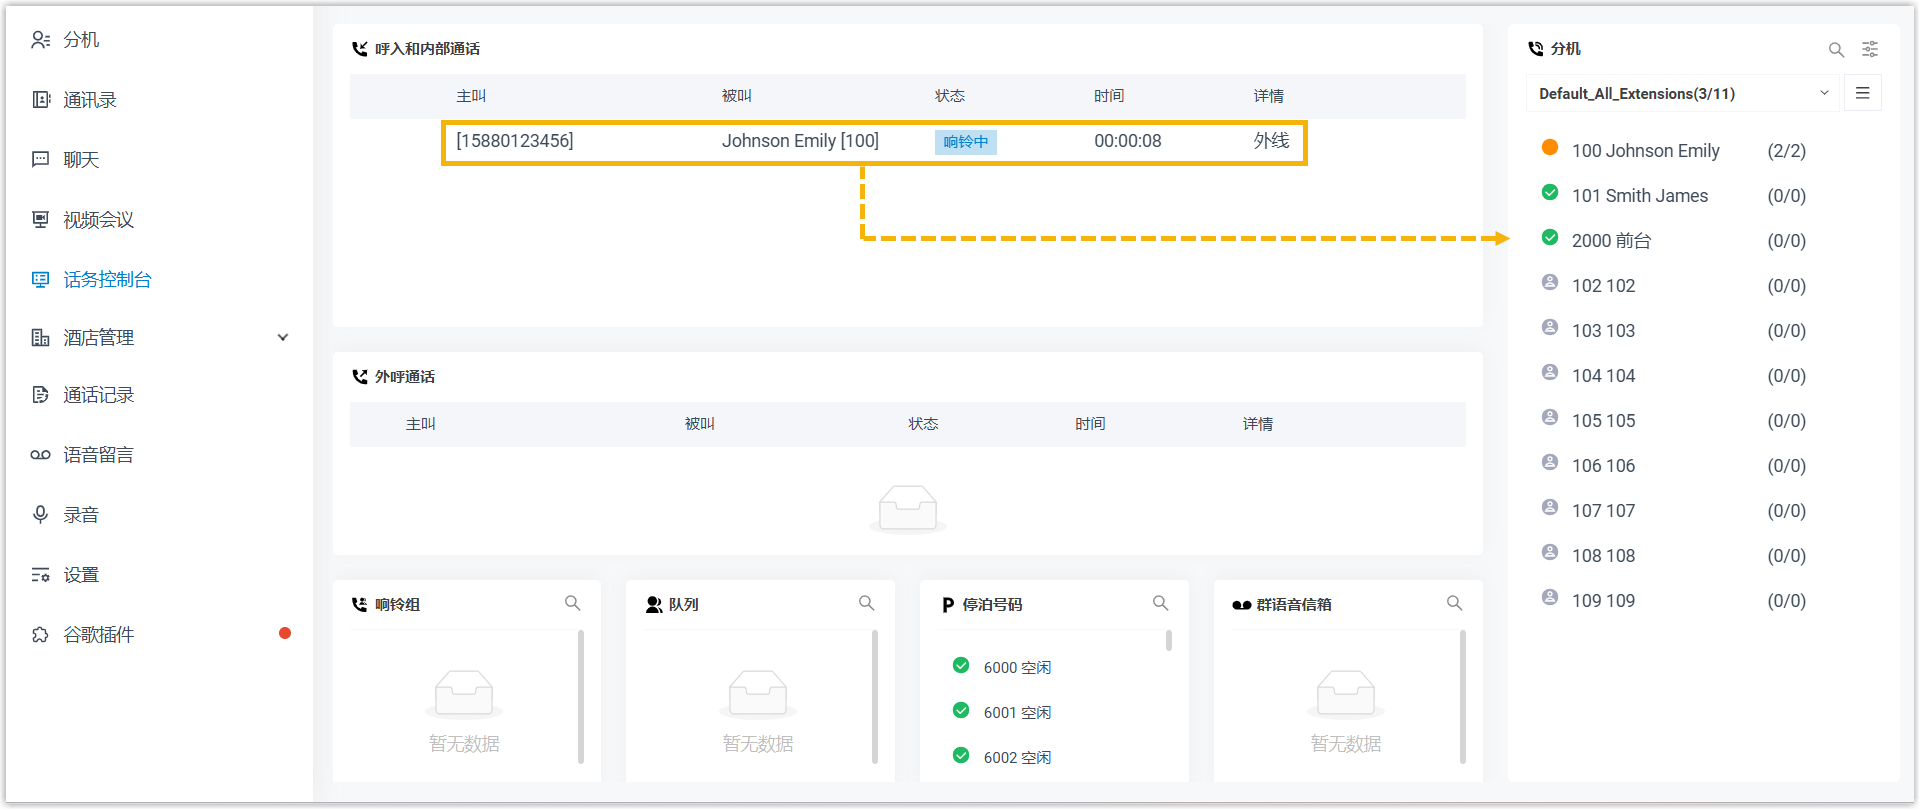
Task: Click list view button beside extension group dropdown
Action: tap(1862, 93)
